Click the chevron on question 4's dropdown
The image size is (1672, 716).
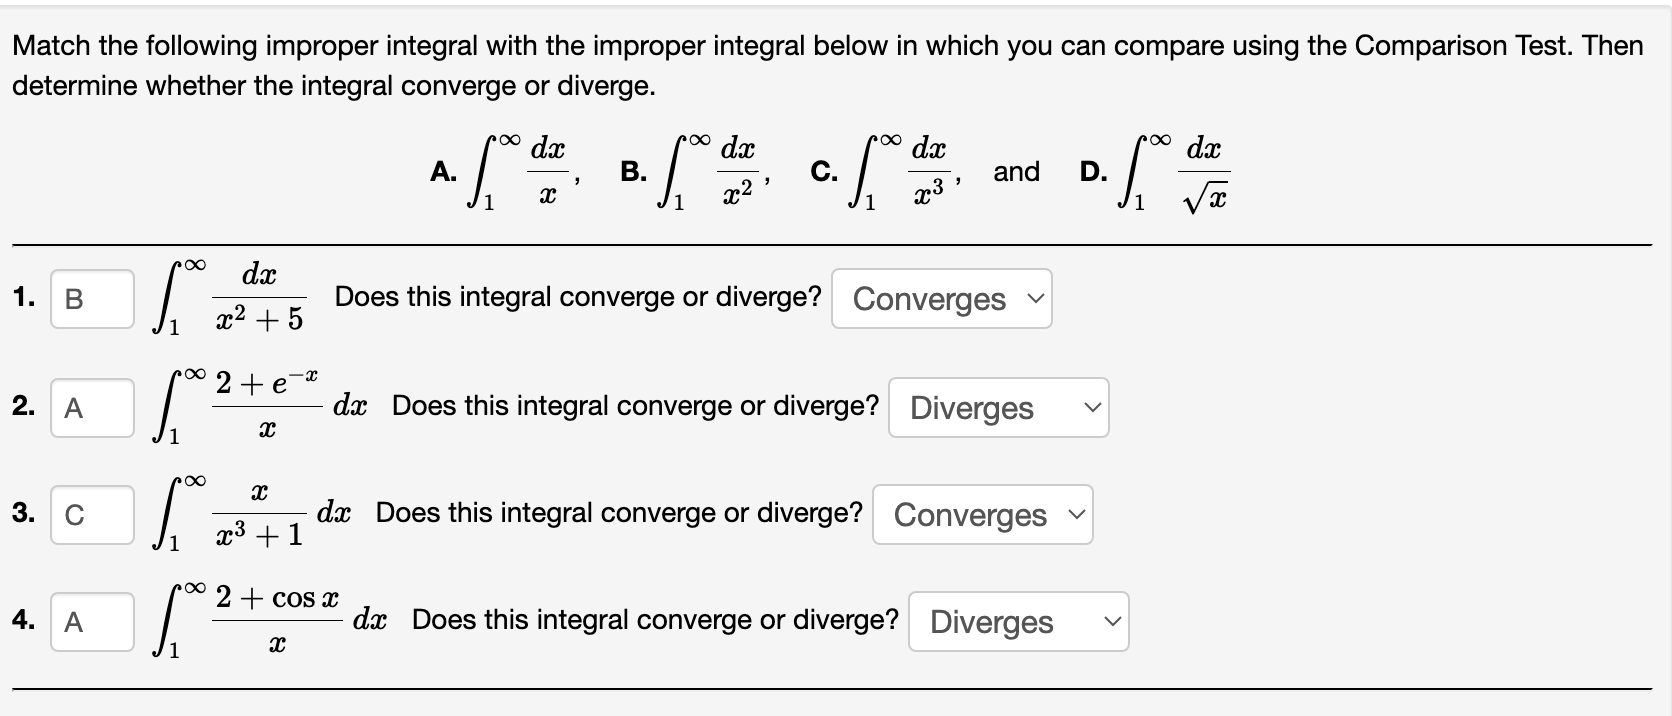pyautogui.click(x=1112, y=621)
